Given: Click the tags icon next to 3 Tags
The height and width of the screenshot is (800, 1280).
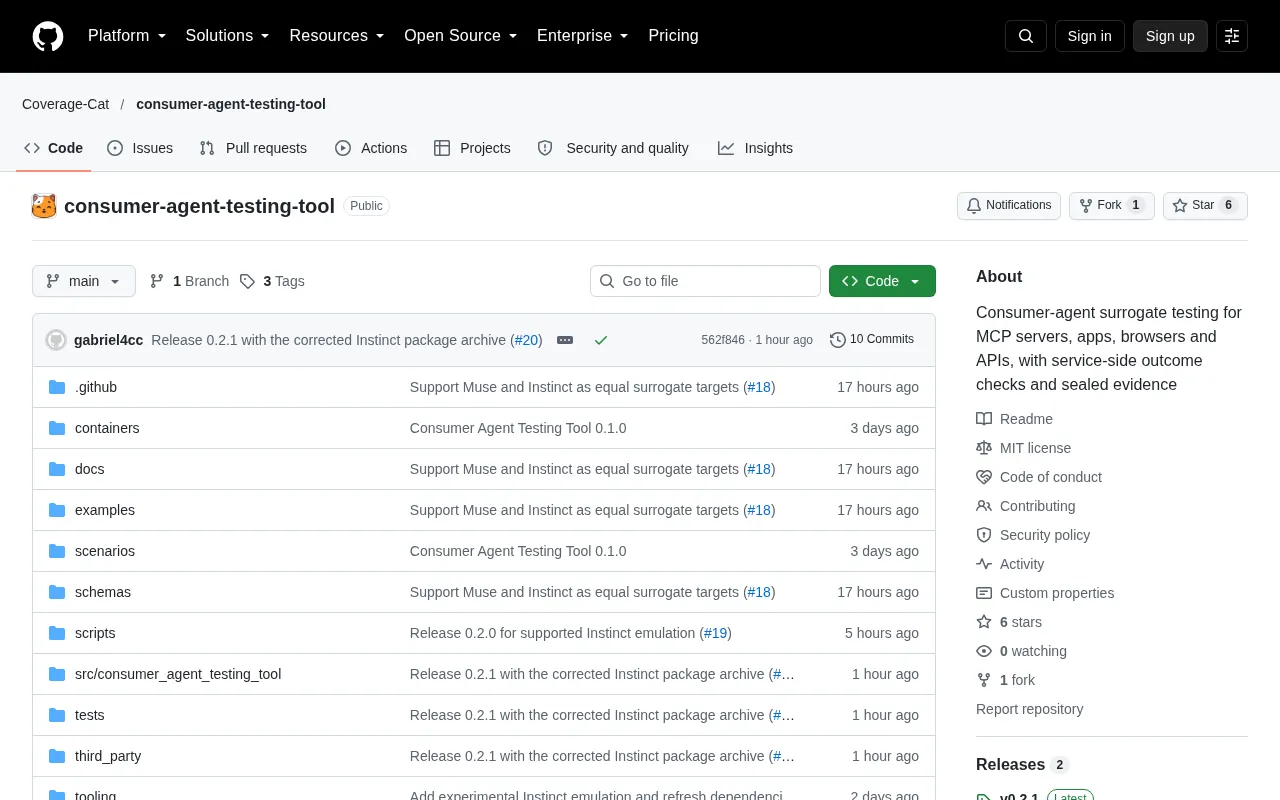Looking at the screenshot, I should pos(247,281).
